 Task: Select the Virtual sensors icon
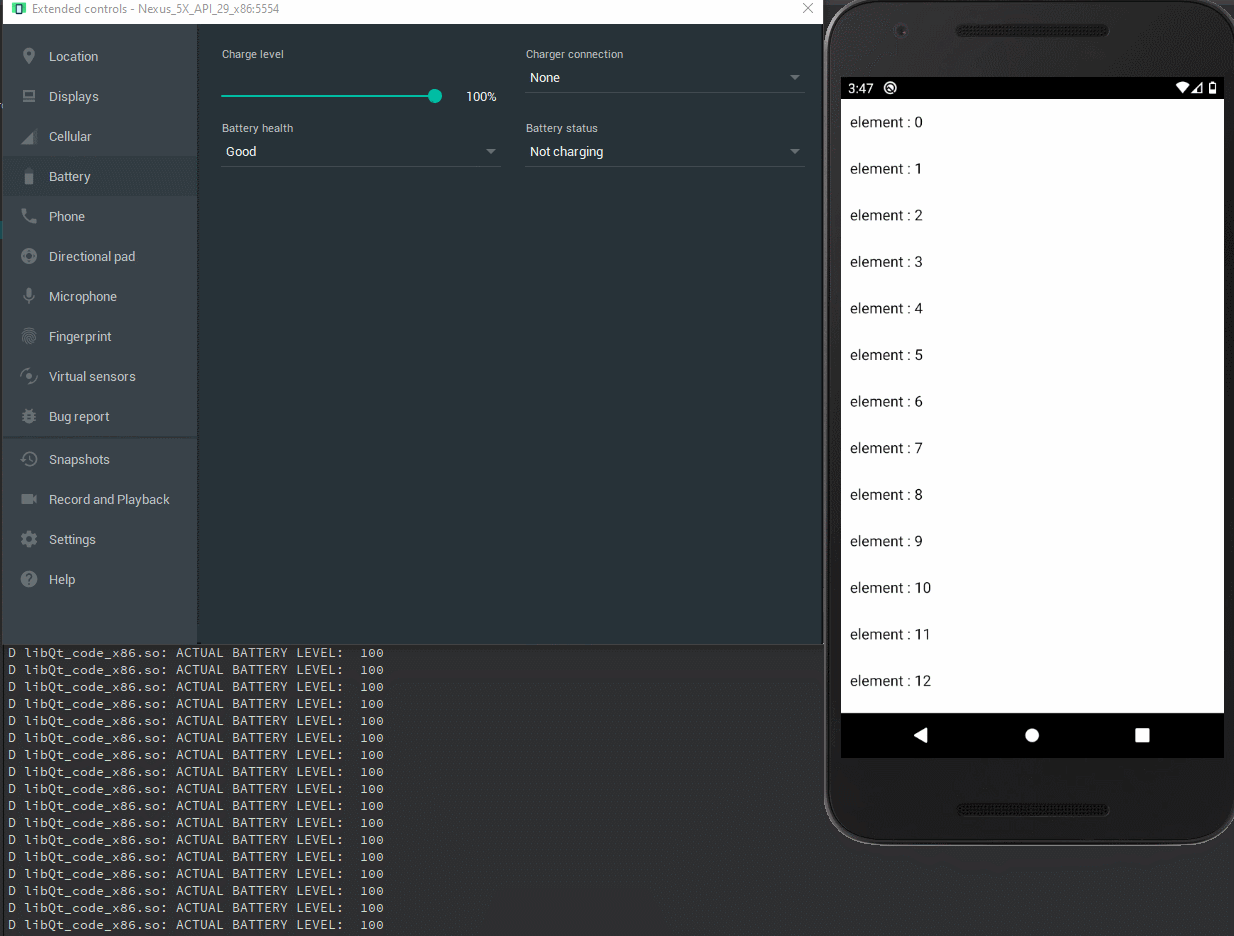[x=30, y=376]
